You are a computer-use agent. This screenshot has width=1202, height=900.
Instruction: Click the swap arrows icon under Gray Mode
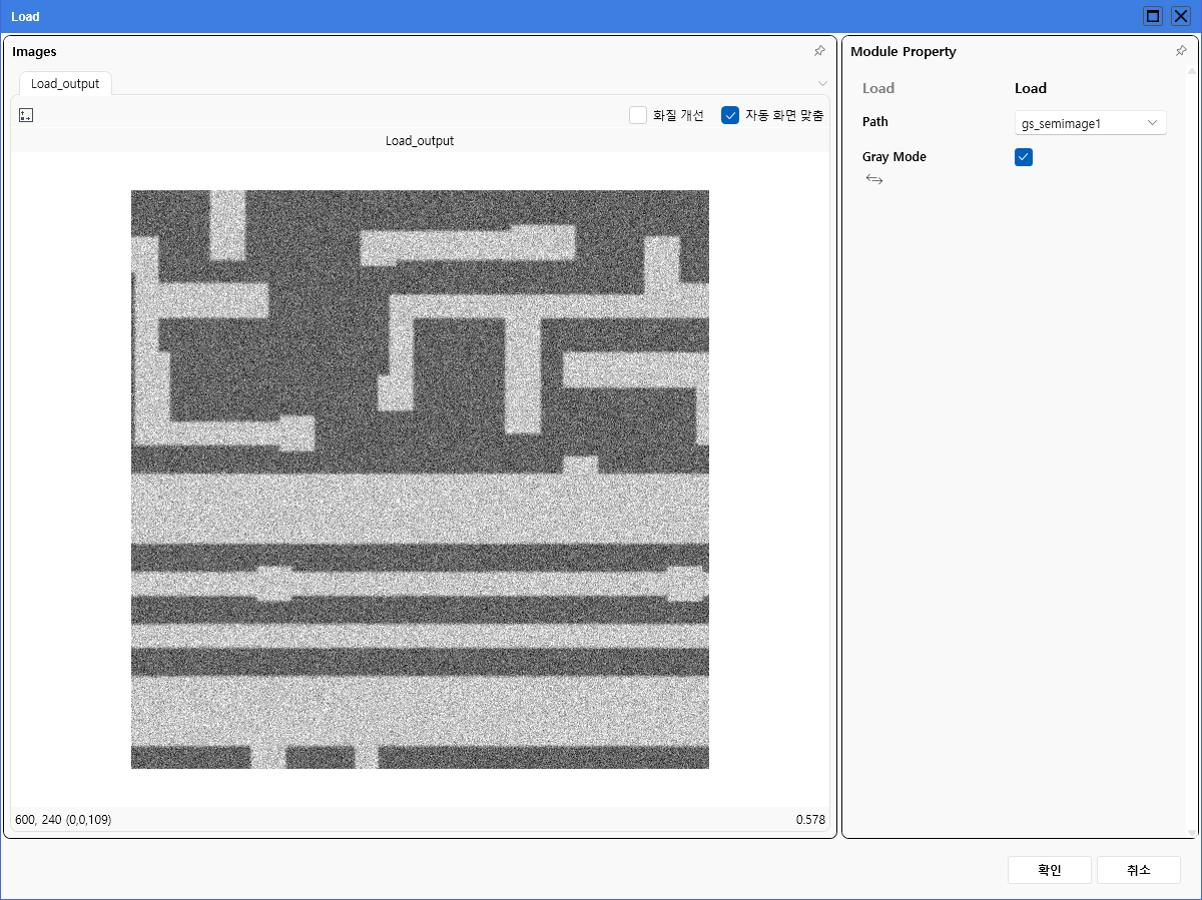(874, 180)
